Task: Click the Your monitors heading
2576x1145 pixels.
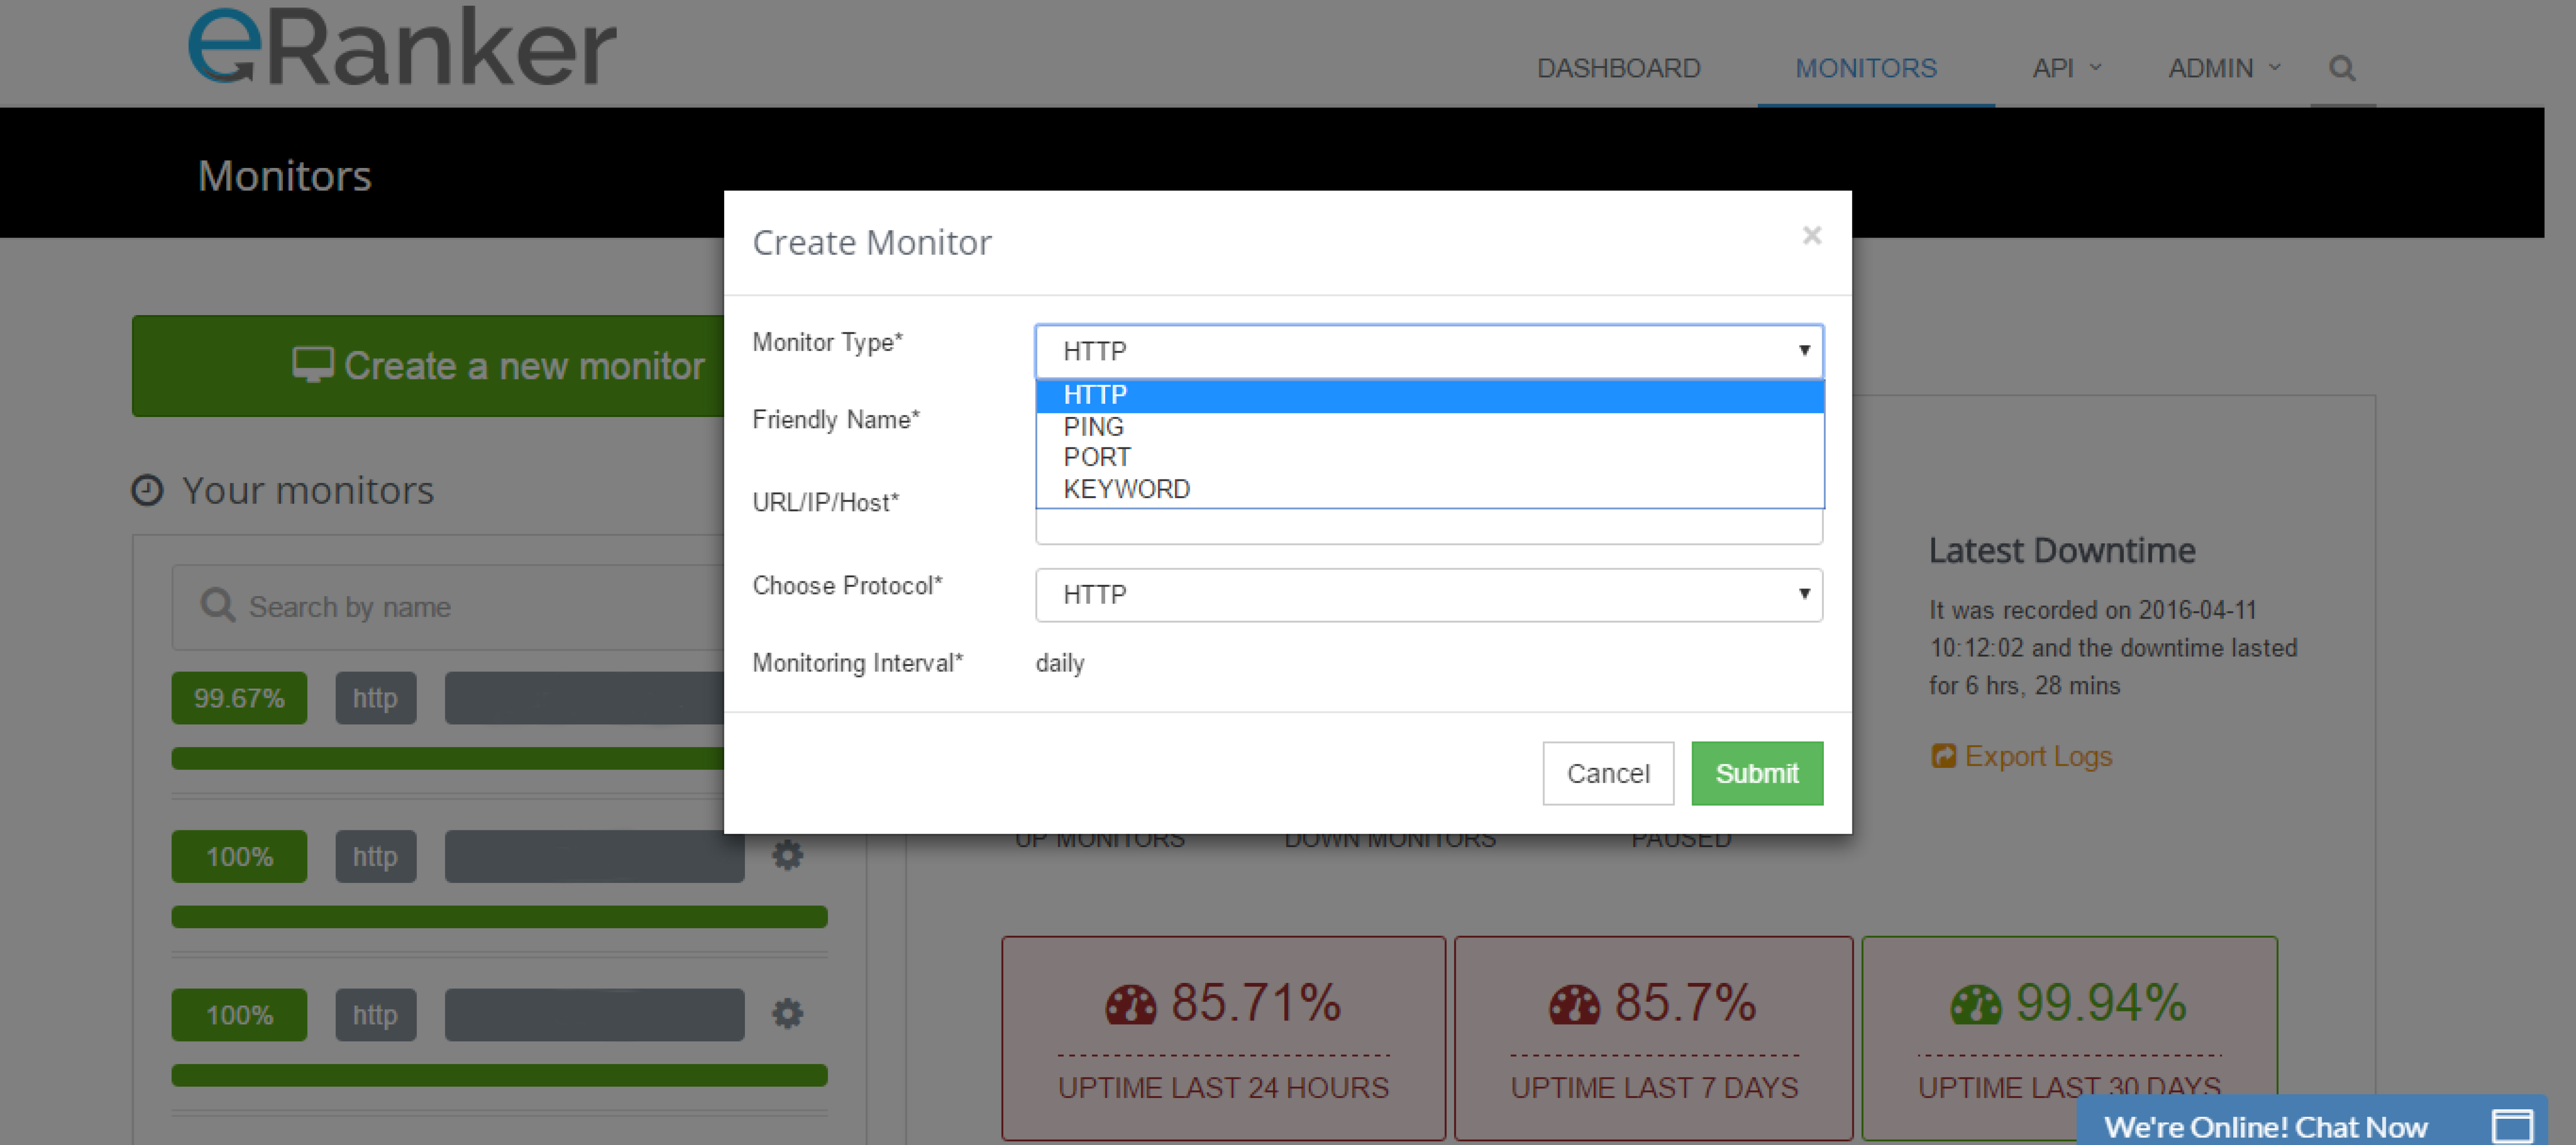Action: pos(308,490)
